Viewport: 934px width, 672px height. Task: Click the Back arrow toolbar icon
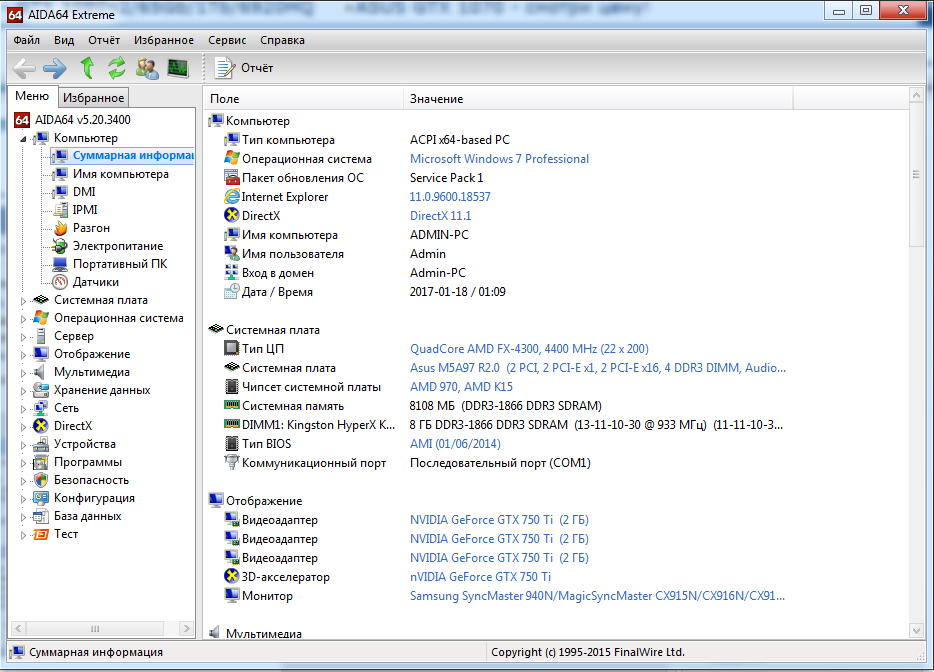(24, 69)
